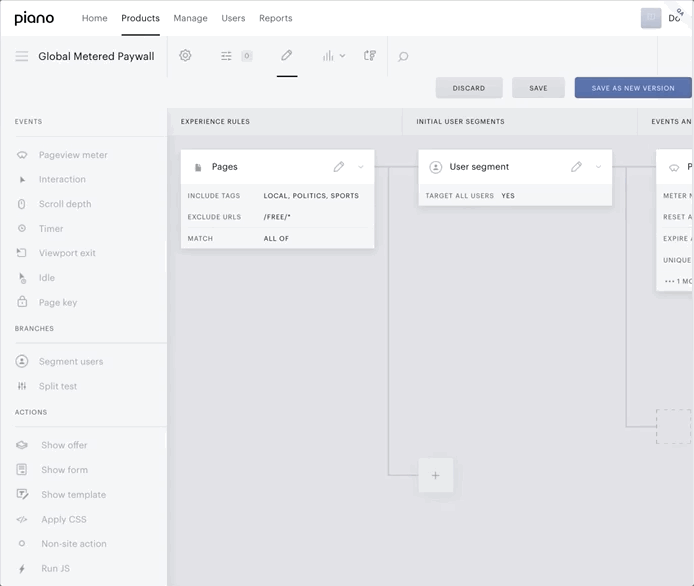Select Segment users branch icon
Screen dimensions: 694x586
(x=22, y=361)
